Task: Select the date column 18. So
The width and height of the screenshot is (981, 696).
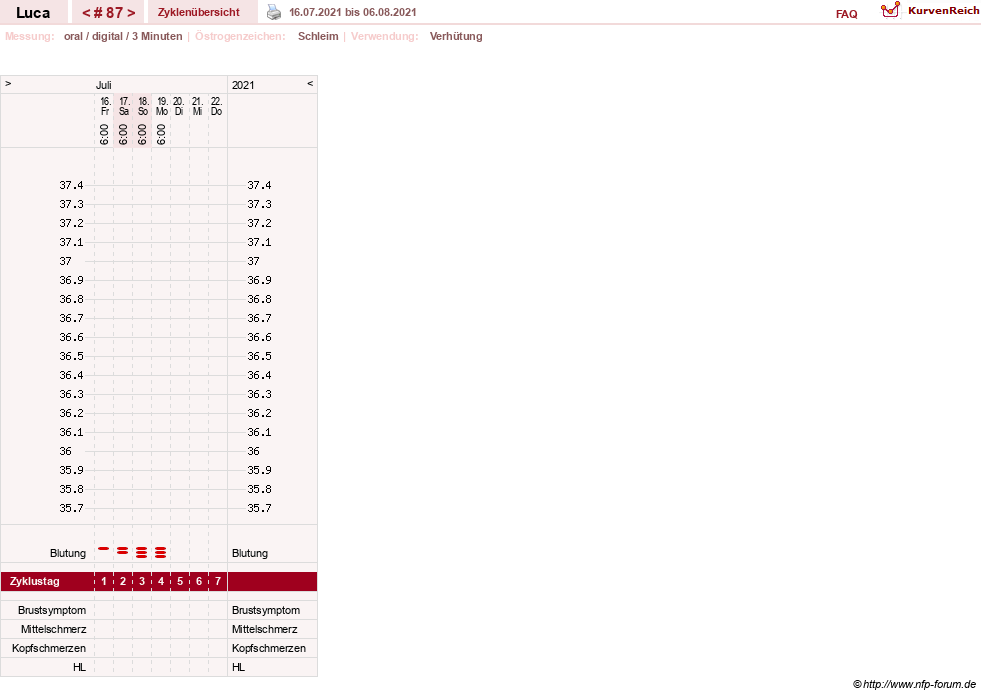Action: (143, 106)
